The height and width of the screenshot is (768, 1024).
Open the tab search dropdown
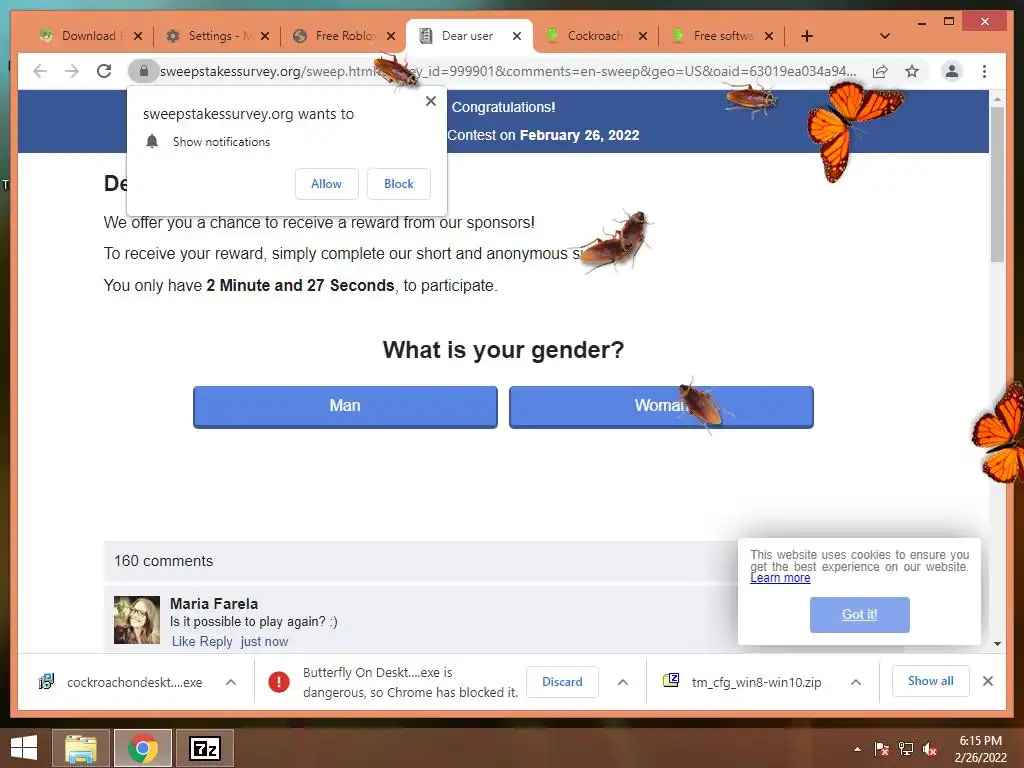[885, 36]
